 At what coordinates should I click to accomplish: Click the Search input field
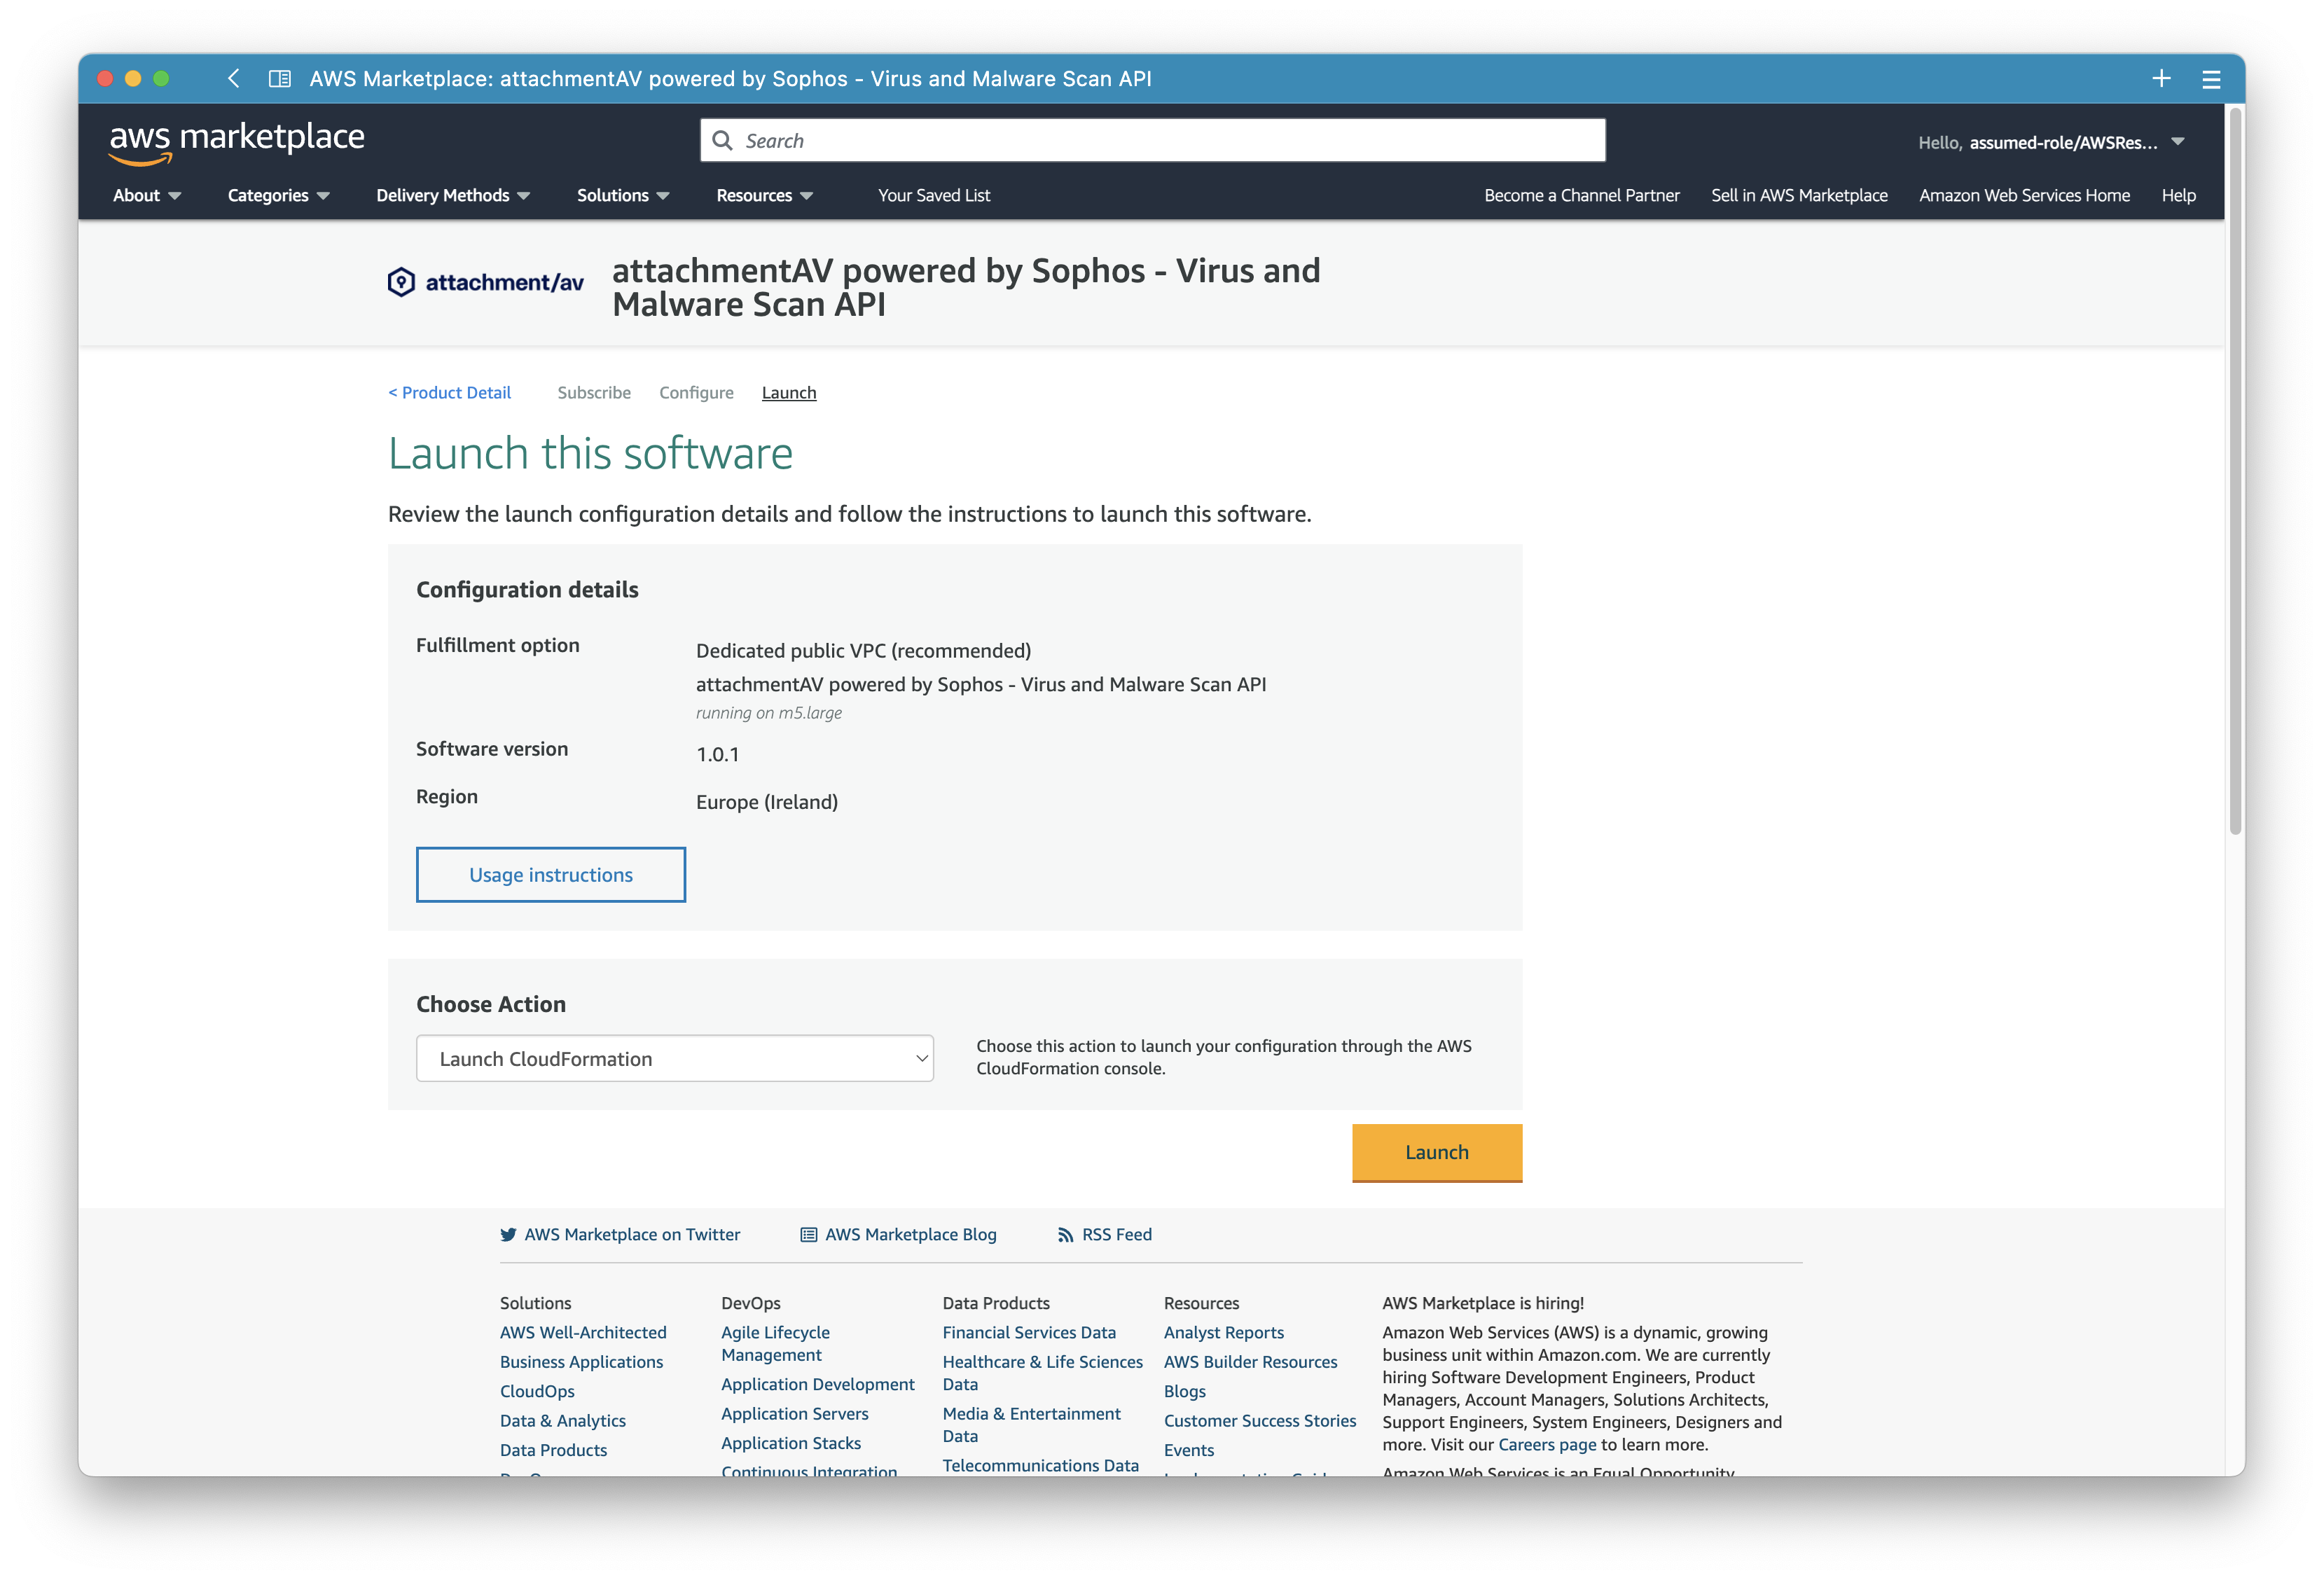pos(1151,139)
